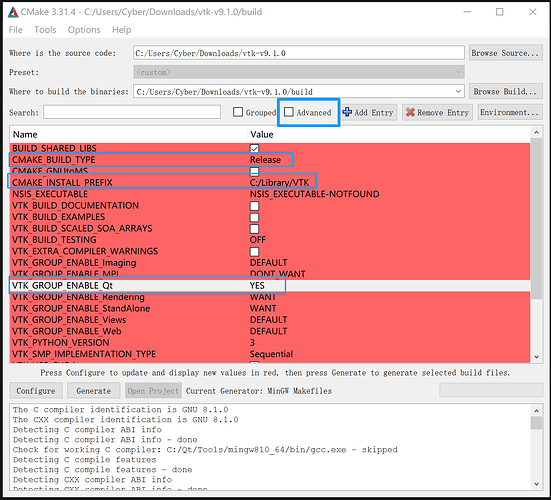
Task: Click the value 3 for VTK_PYTHON_VERSION
Action: pyautogui.click(x=252, y=343)
